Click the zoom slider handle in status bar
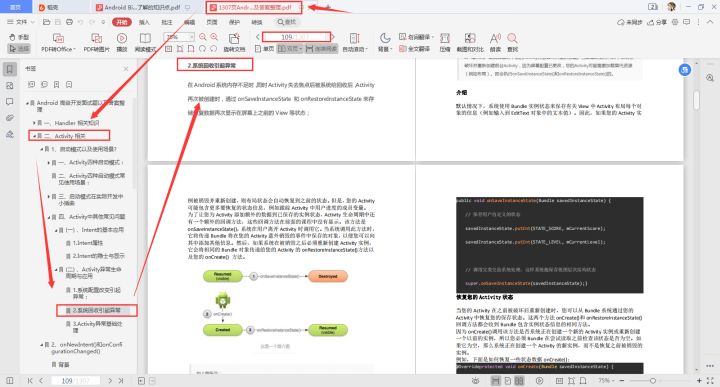720x387 pixels. click(x=652, y=381)
